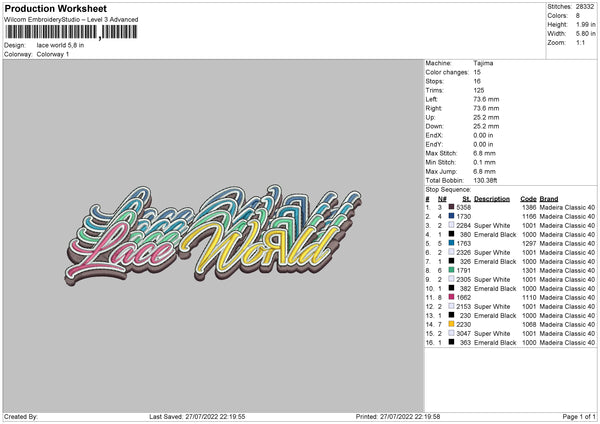This screenshot has height=424, width=600.
Task: Select "Super White" description in stop 9
Action: [x=492, y=280]
